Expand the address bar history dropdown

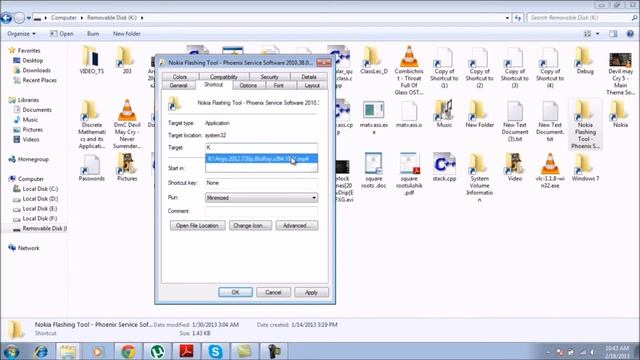point(507,18)
